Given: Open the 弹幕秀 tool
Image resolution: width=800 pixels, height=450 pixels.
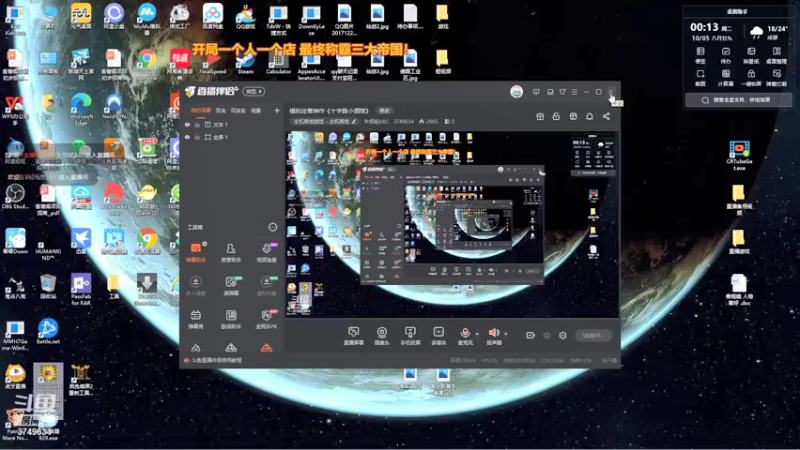Looking at the screenshot, I should tap(195, 319).
